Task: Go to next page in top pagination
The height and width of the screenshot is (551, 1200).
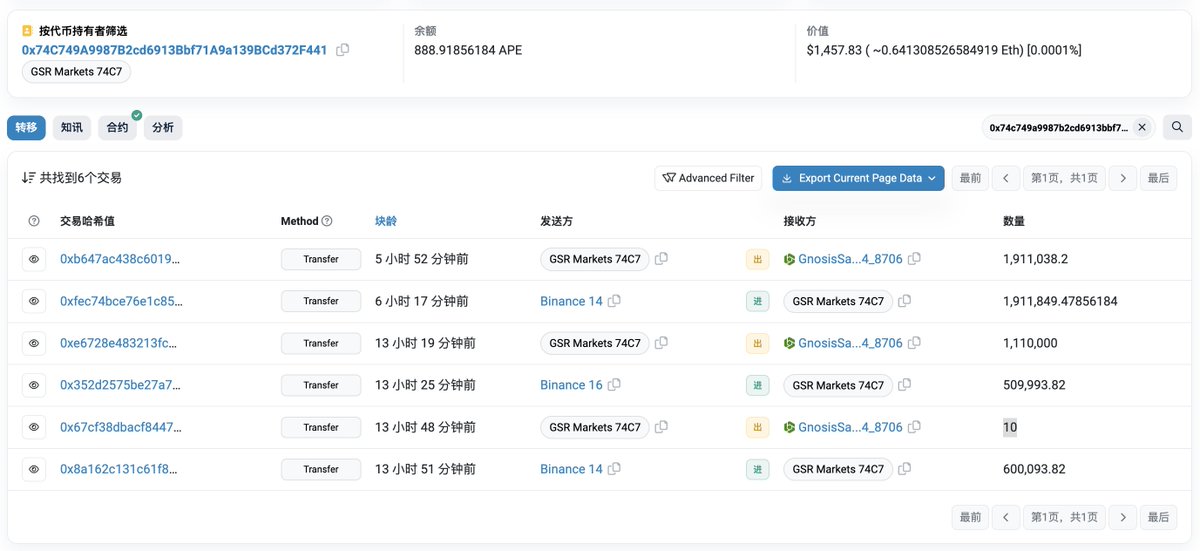Action: (x=1123, y=178)
